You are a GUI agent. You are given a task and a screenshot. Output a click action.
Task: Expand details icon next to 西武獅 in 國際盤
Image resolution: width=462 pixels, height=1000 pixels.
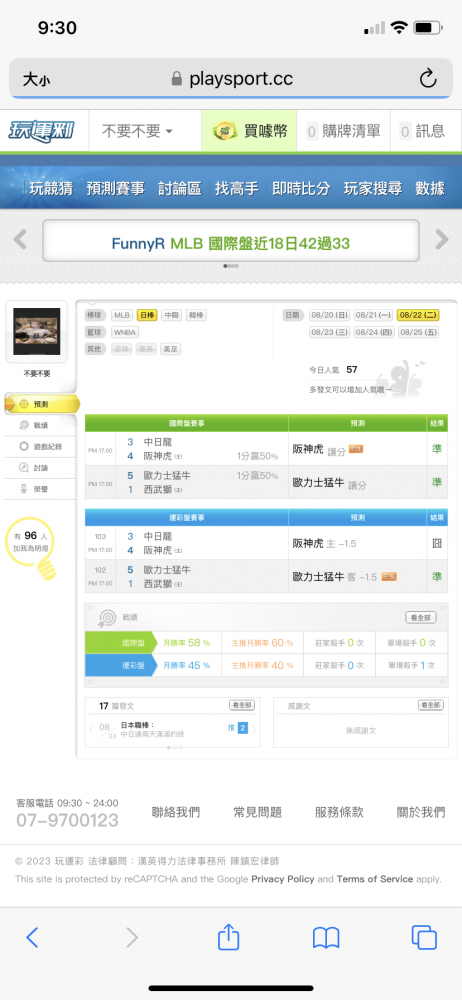point(178,490)
